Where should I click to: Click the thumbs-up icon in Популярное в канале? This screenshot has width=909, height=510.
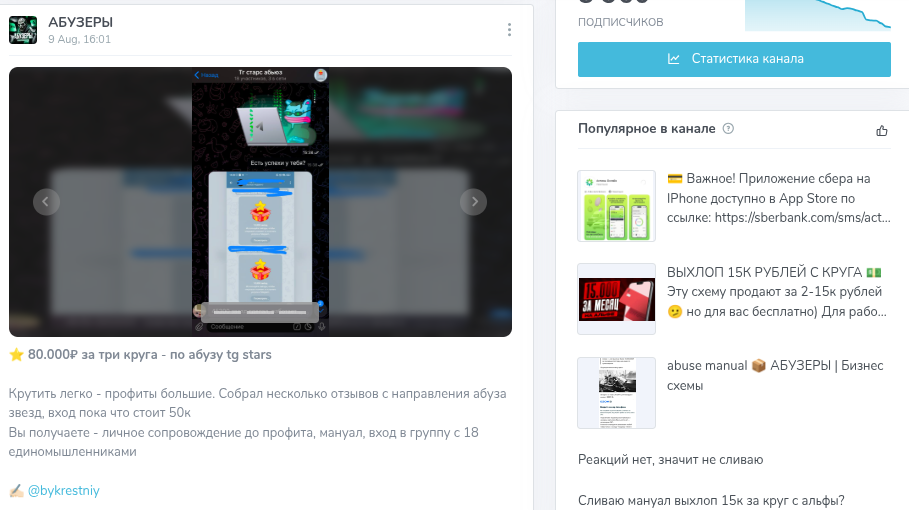tap(882, 130)
